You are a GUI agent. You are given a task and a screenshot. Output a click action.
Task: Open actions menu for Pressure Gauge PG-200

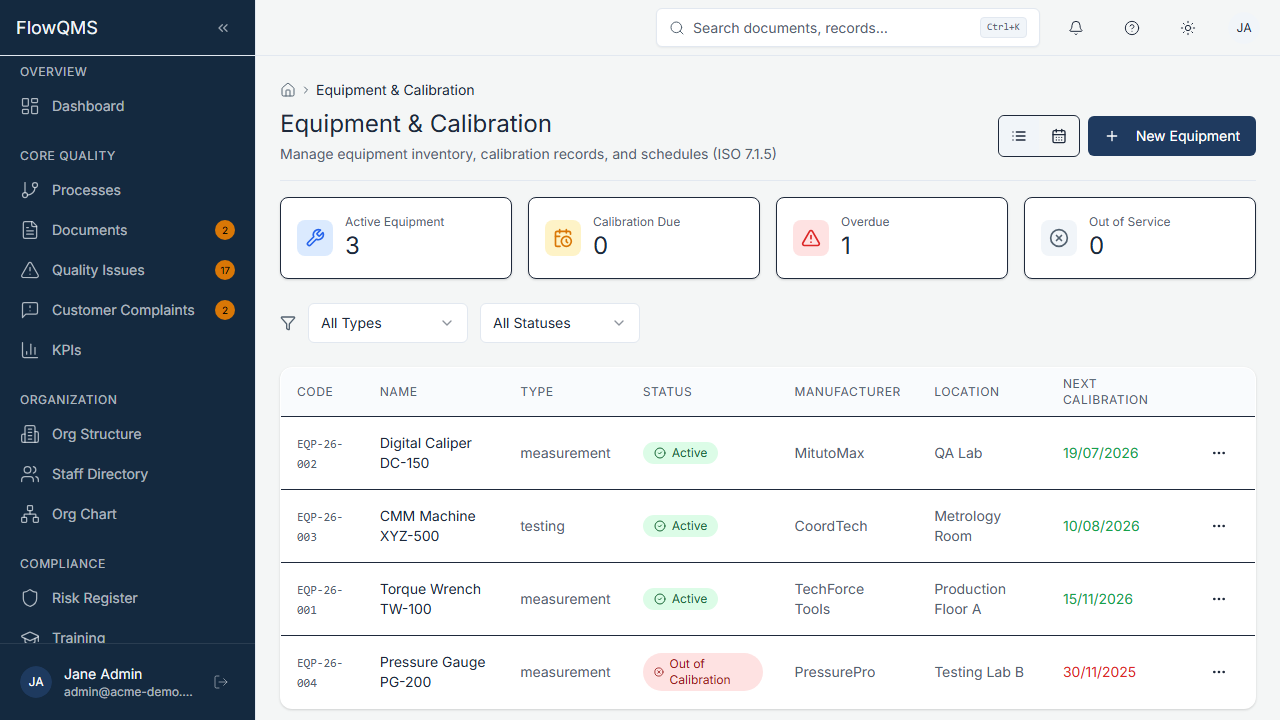[1218, 672]
